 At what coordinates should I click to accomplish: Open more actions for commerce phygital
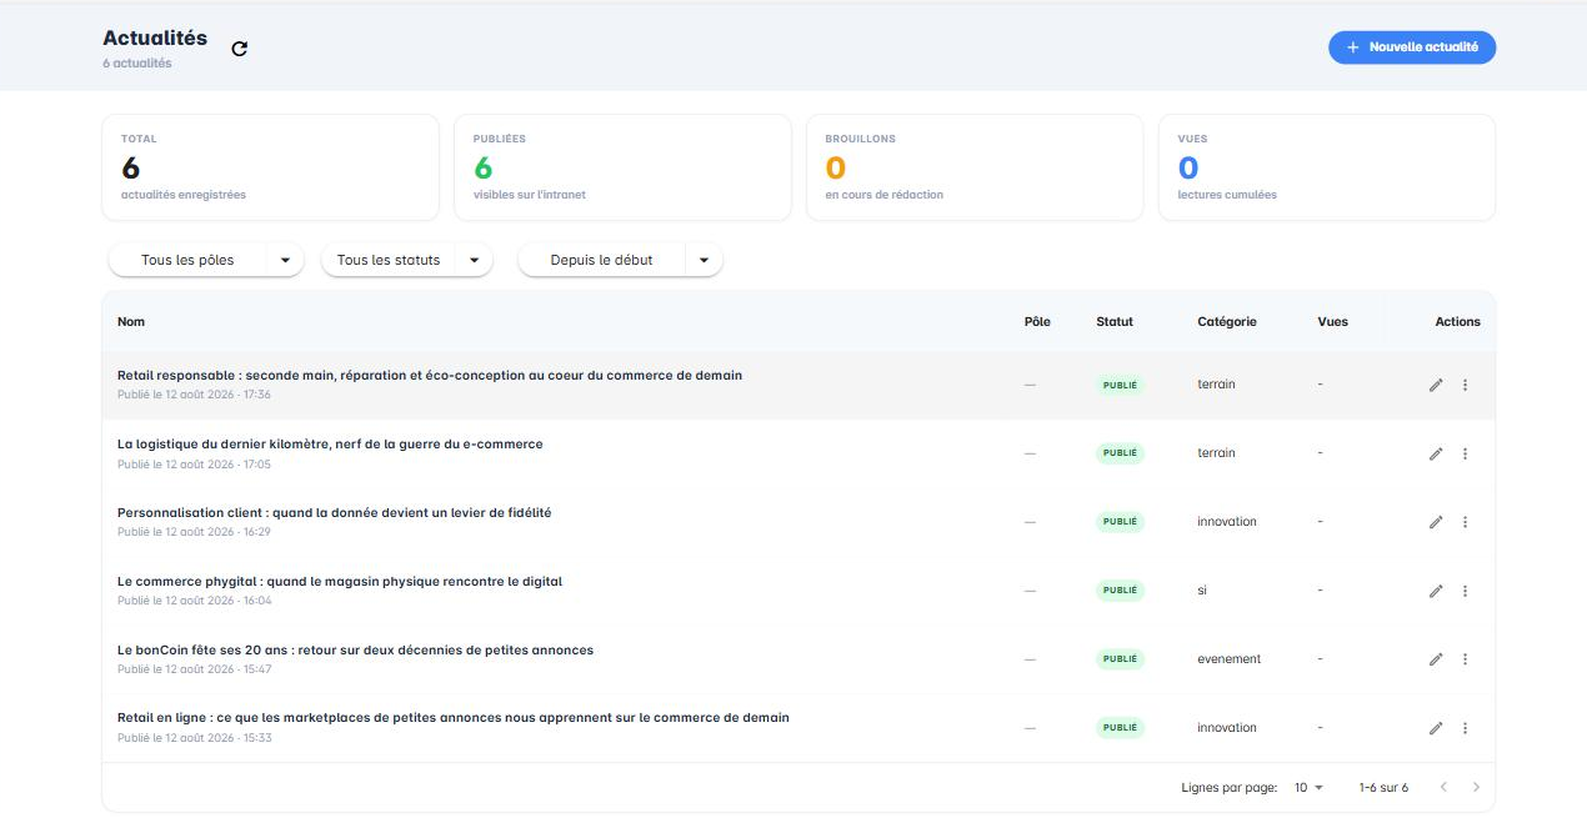click(x=1465, y=591)
